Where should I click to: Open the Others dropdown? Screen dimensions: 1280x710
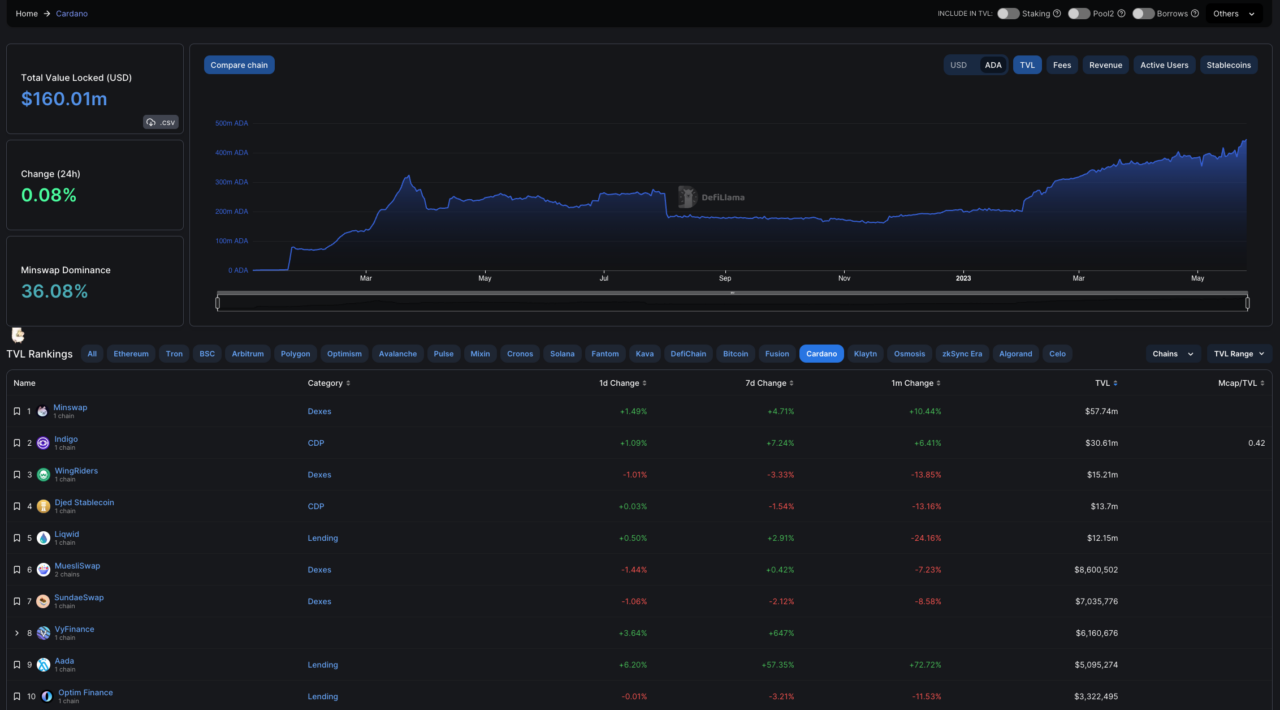pyautogui.click(x=1233, y=14)
